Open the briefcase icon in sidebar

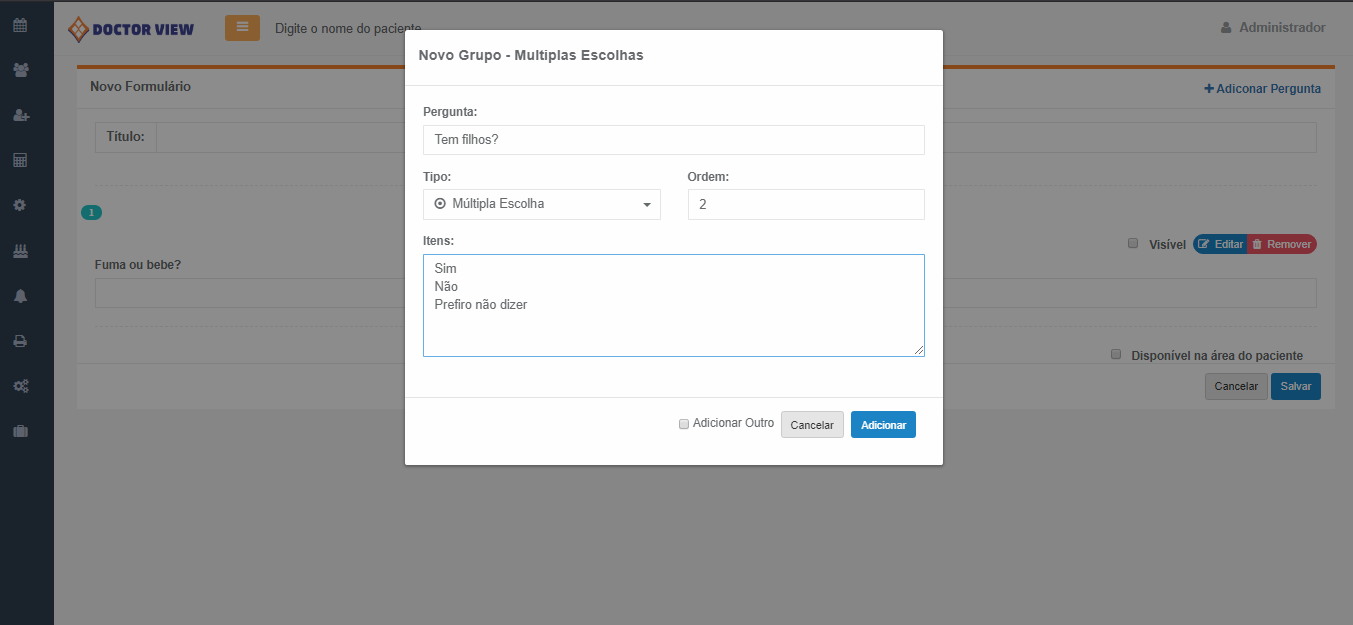[x=20, y=431]
